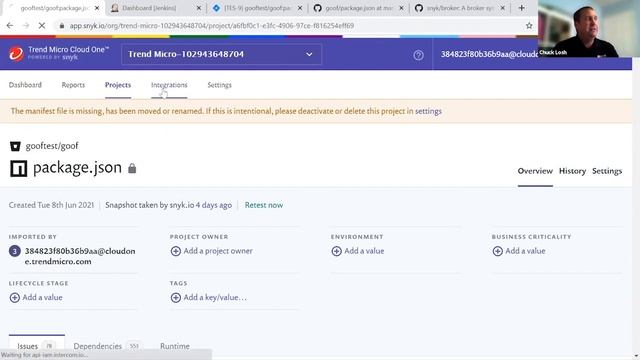
Task: Click the plus icon under Environment
Action: coord(336,251)
